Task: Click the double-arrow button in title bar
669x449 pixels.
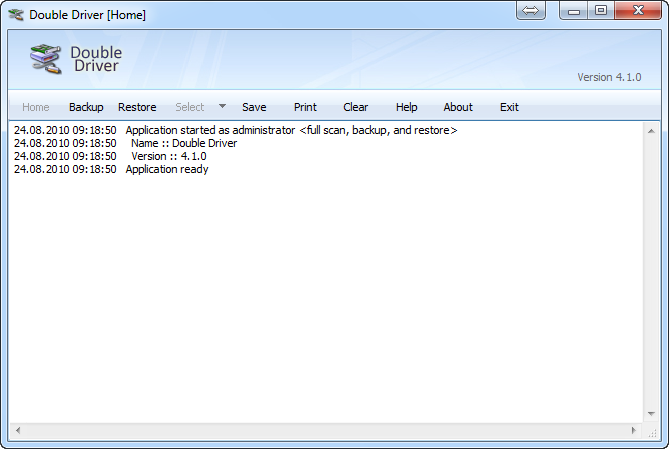Action: tap(531, 10)
